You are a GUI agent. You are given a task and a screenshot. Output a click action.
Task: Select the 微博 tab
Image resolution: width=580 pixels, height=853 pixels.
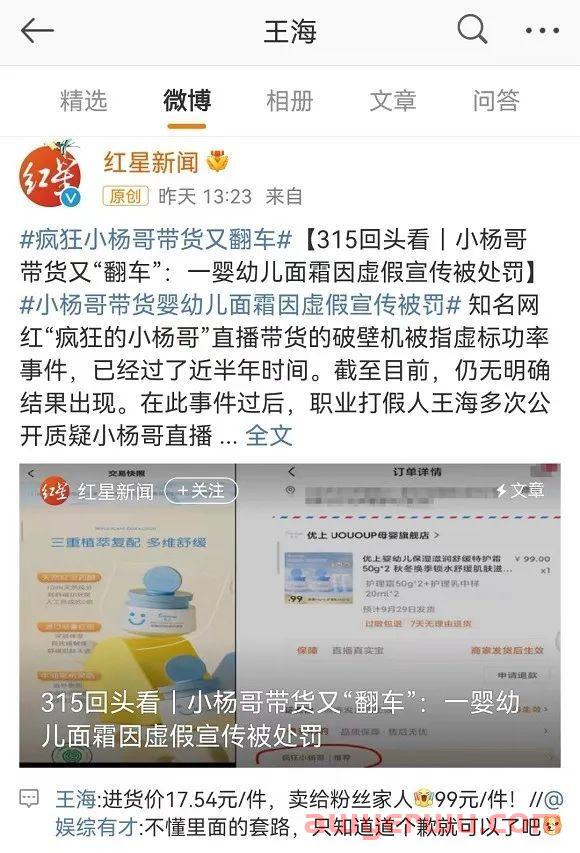187,101
